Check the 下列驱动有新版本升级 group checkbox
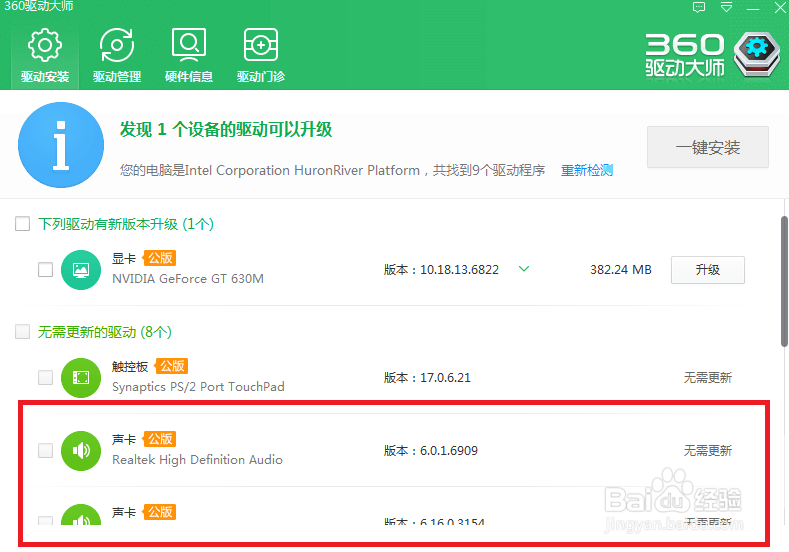Screen dimensions: 789x552 click(23, 223)
